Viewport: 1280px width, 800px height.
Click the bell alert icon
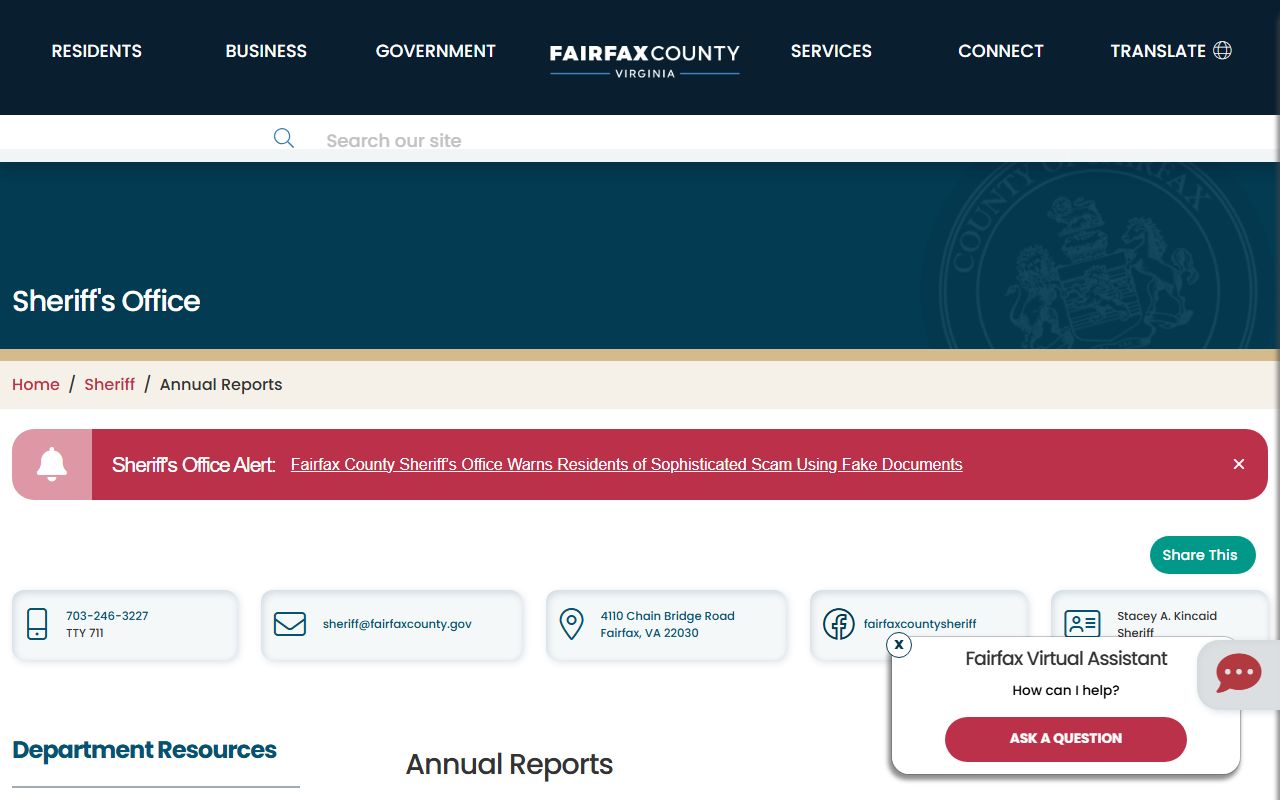pos(52,464)
